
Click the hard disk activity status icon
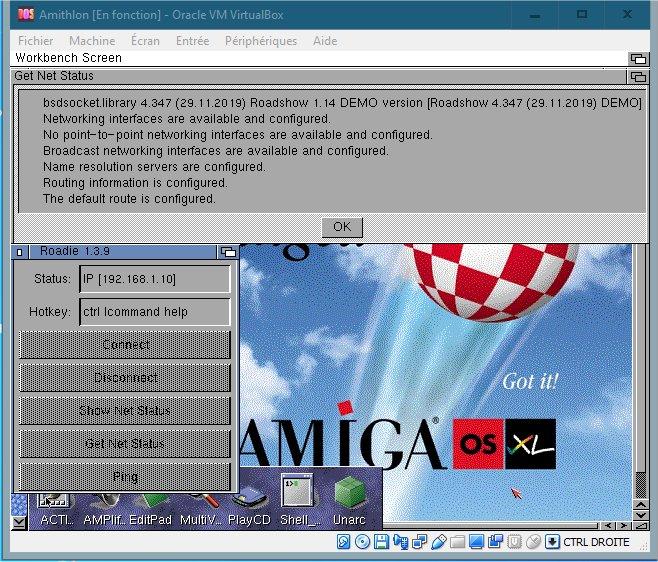[x=343, y=542]
